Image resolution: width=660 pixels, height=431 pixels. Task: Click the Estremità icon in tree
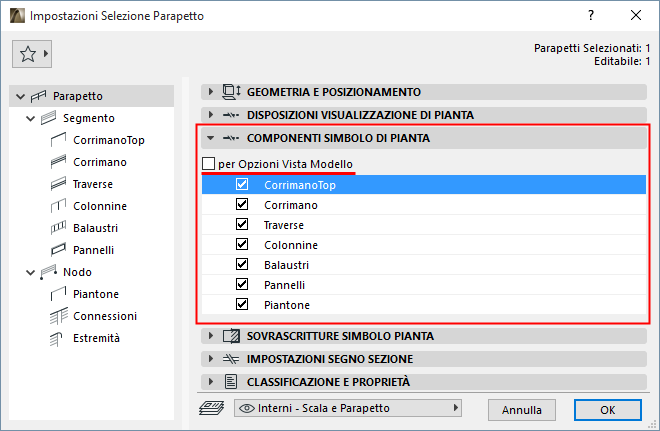(57, 338)
